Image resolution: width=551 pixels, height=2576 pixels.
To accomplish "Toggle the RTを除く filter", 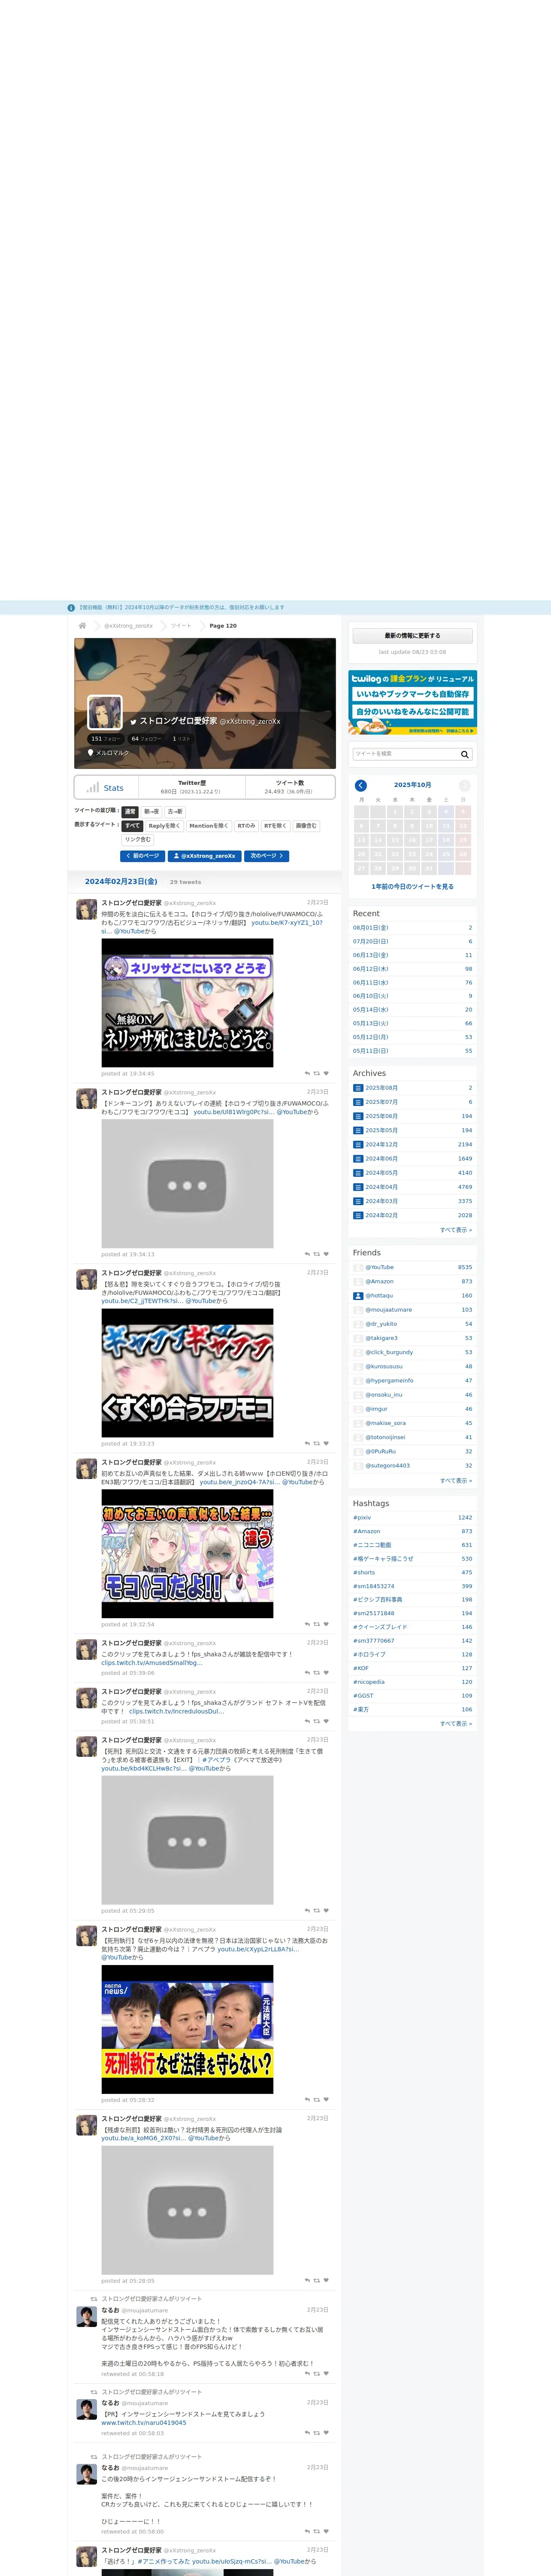I will pyautogui.click(x=275, y=825).
